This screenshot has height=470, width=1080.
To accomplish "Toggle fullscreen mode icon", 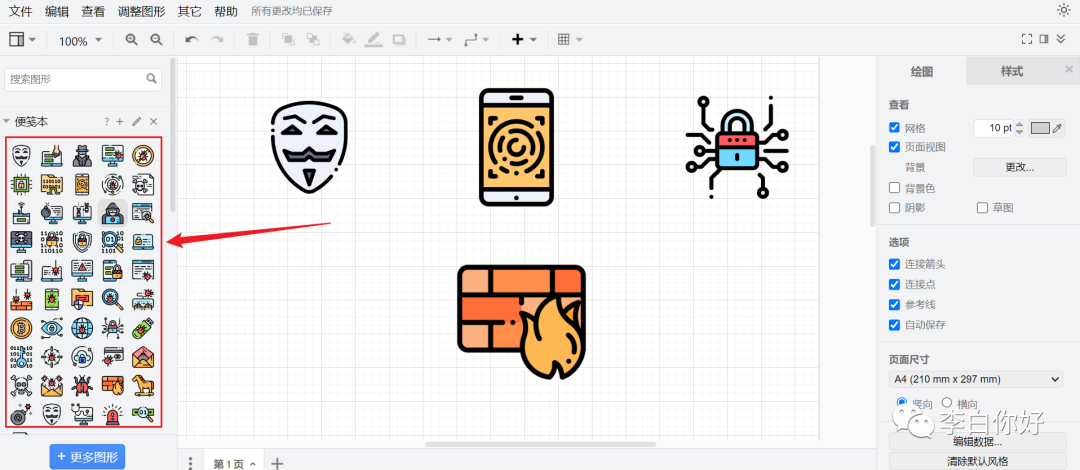I will (x=1027, y=39).
